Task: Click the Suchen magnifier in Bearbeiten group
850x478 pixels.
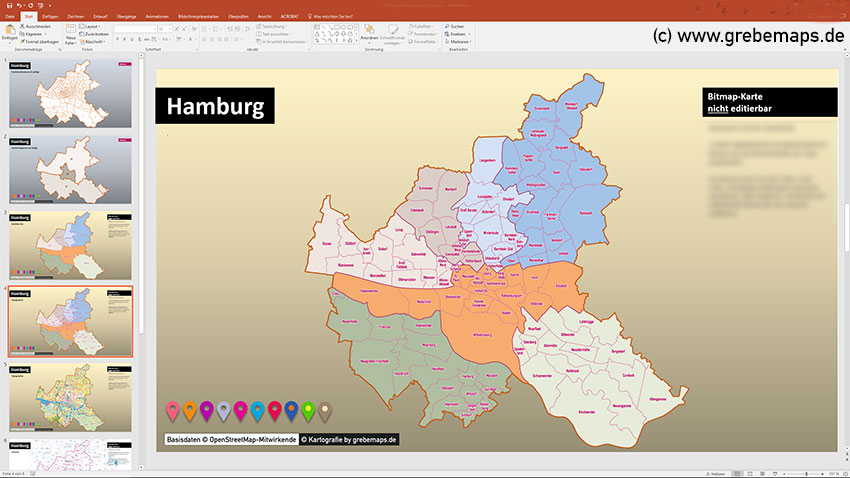Action: coord(453,26)
